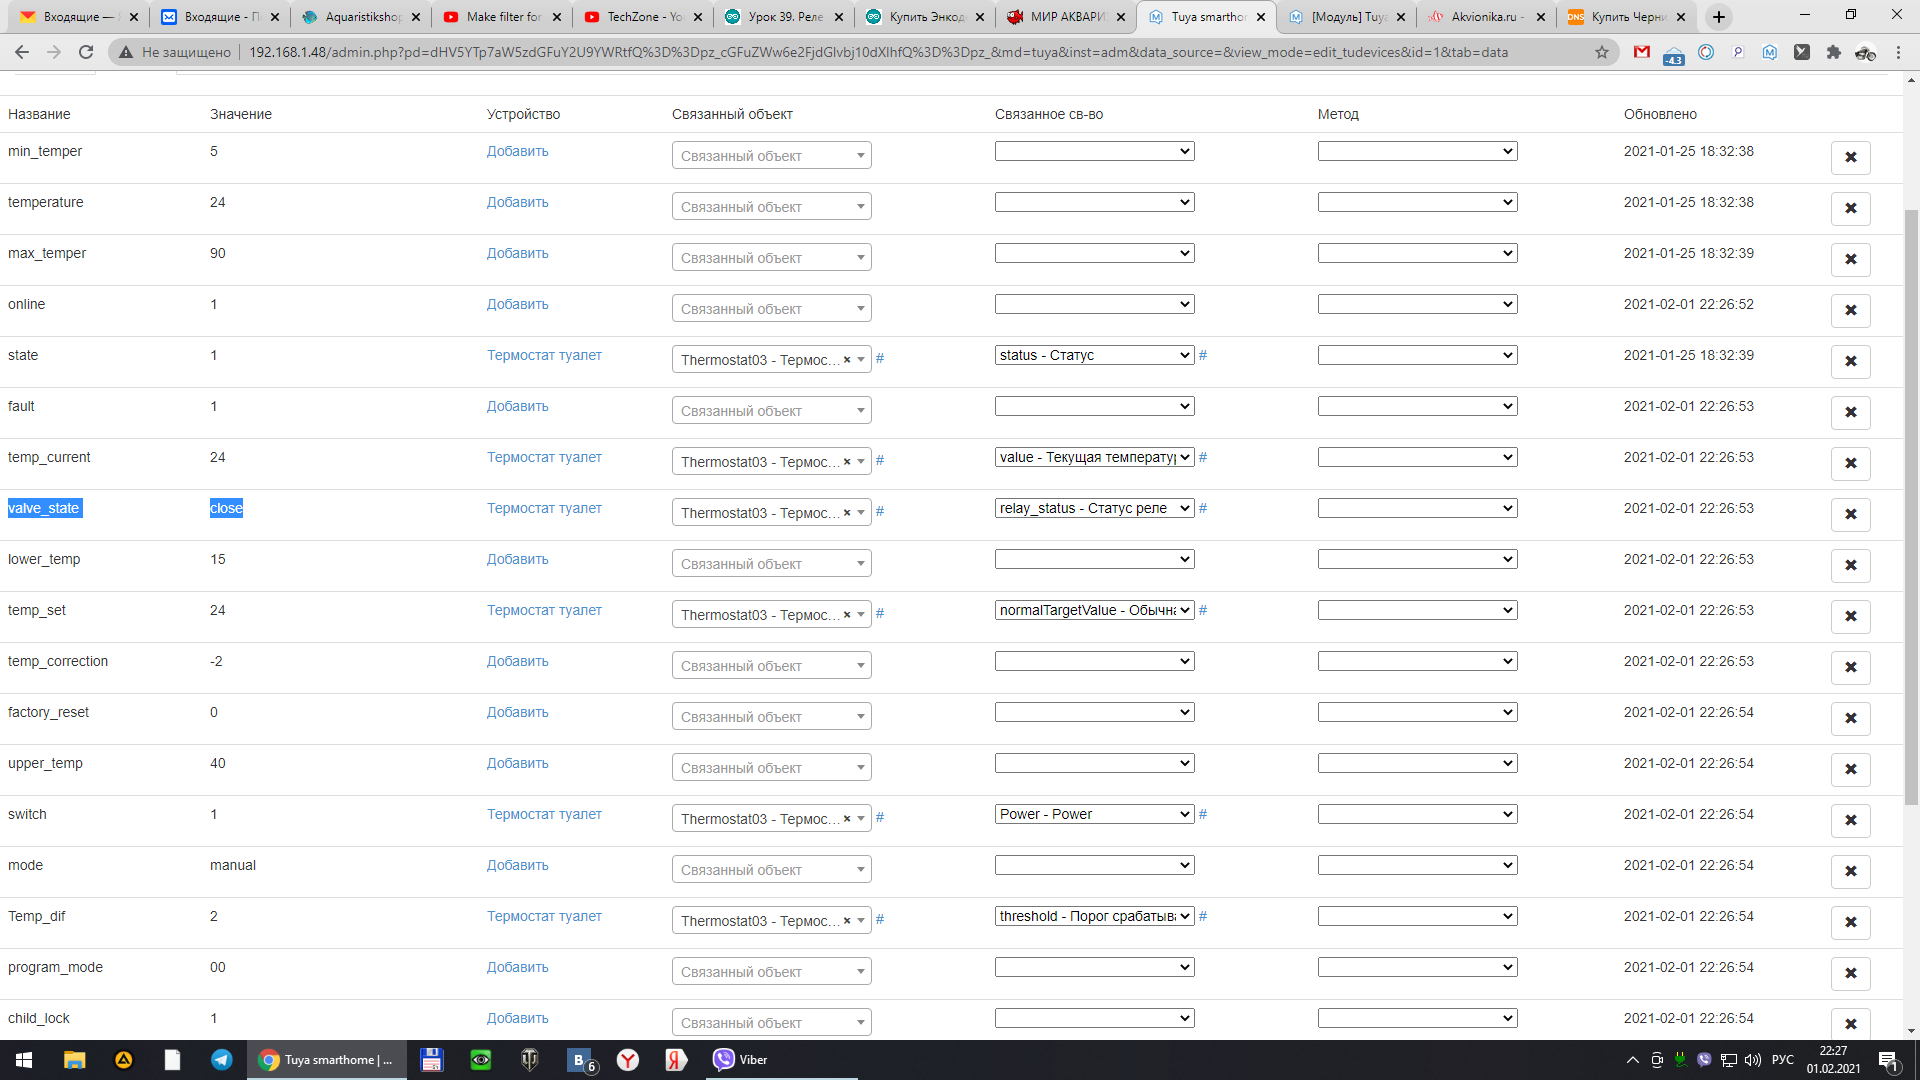
Task: Click the browser address bar URL
Action: tap(878, 52)
